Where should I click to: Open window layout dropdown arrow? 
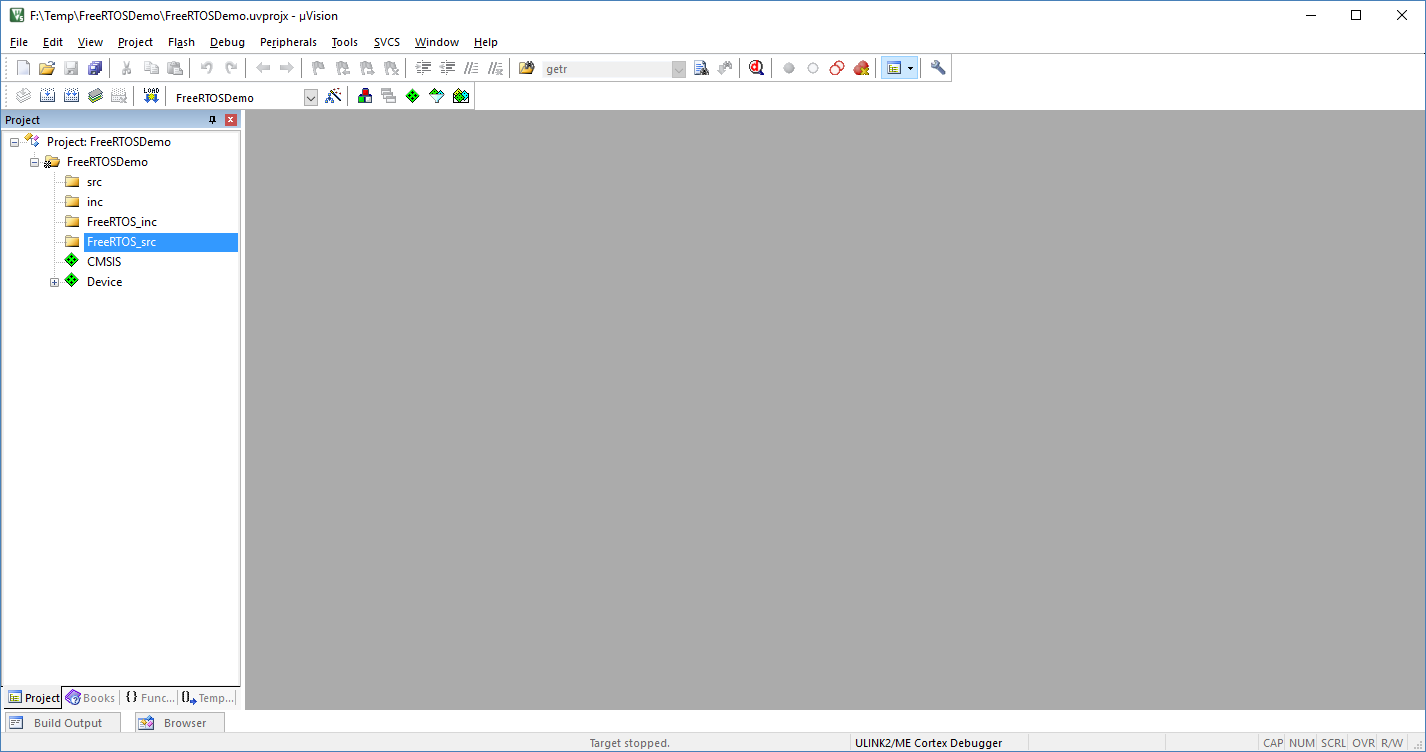[x=910, y=68]
